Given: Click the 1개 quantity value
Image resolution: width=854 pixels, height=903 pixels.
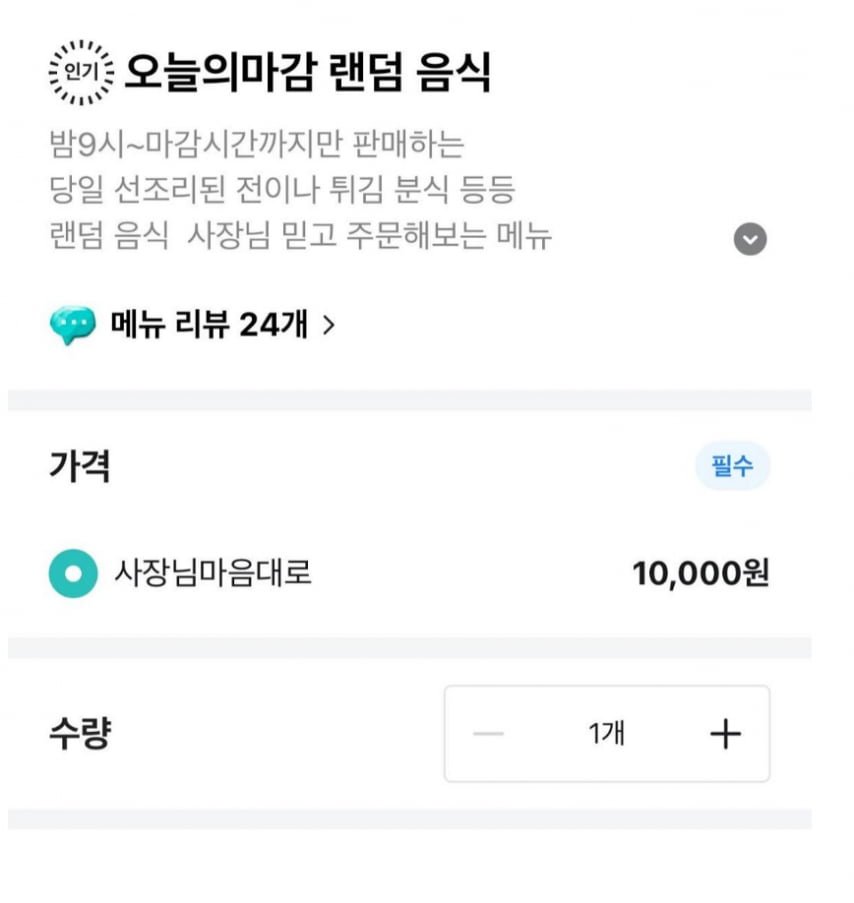Looking at the screenshot, I should (606, 734).
